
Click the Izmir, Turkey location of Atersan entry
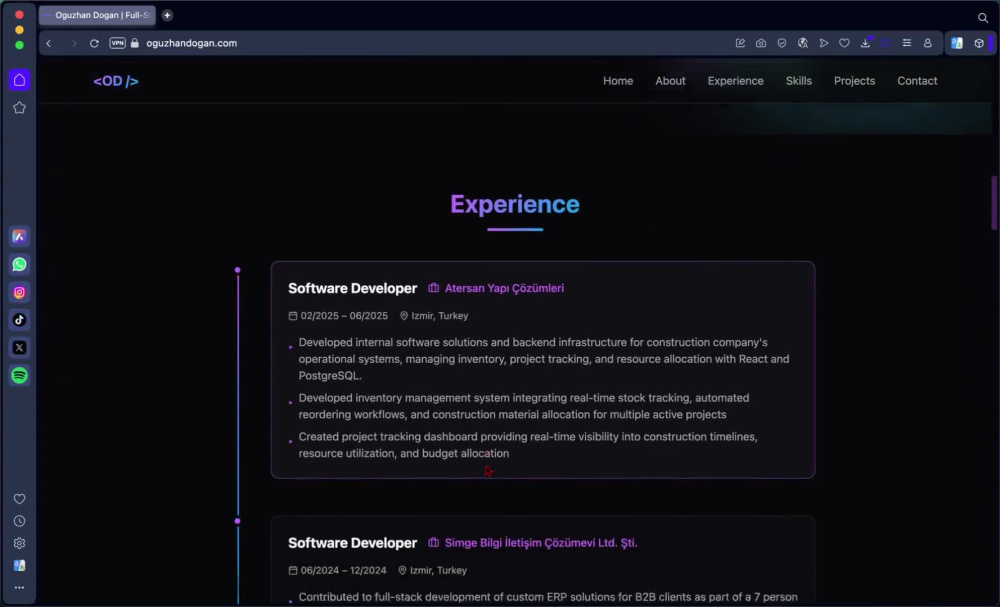(x=439, y=316)
